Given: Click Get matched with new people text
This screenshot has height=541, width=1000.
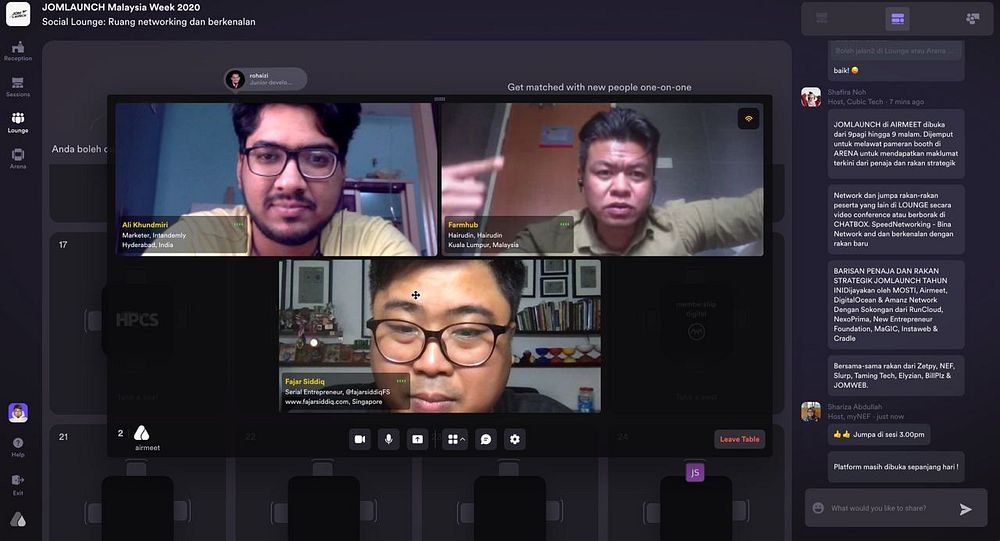Looking at the screenshot, I should click(599, 87).
